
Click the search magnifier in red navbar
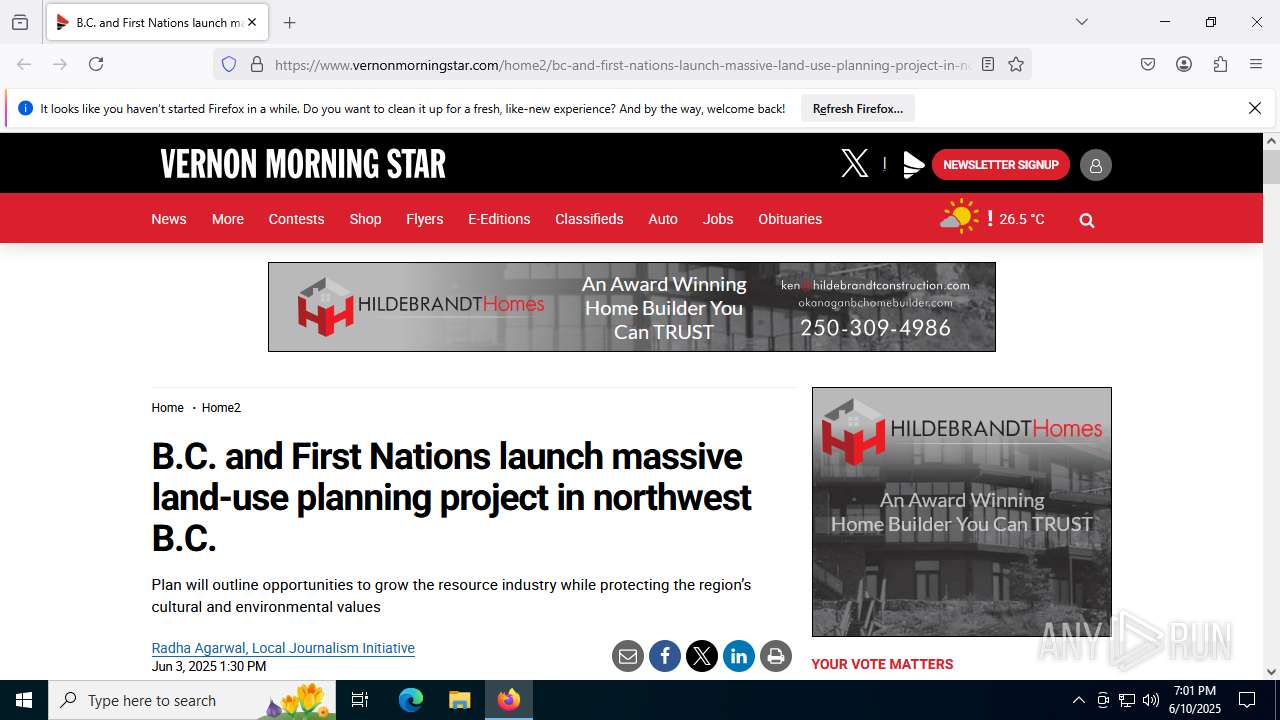1087,220
